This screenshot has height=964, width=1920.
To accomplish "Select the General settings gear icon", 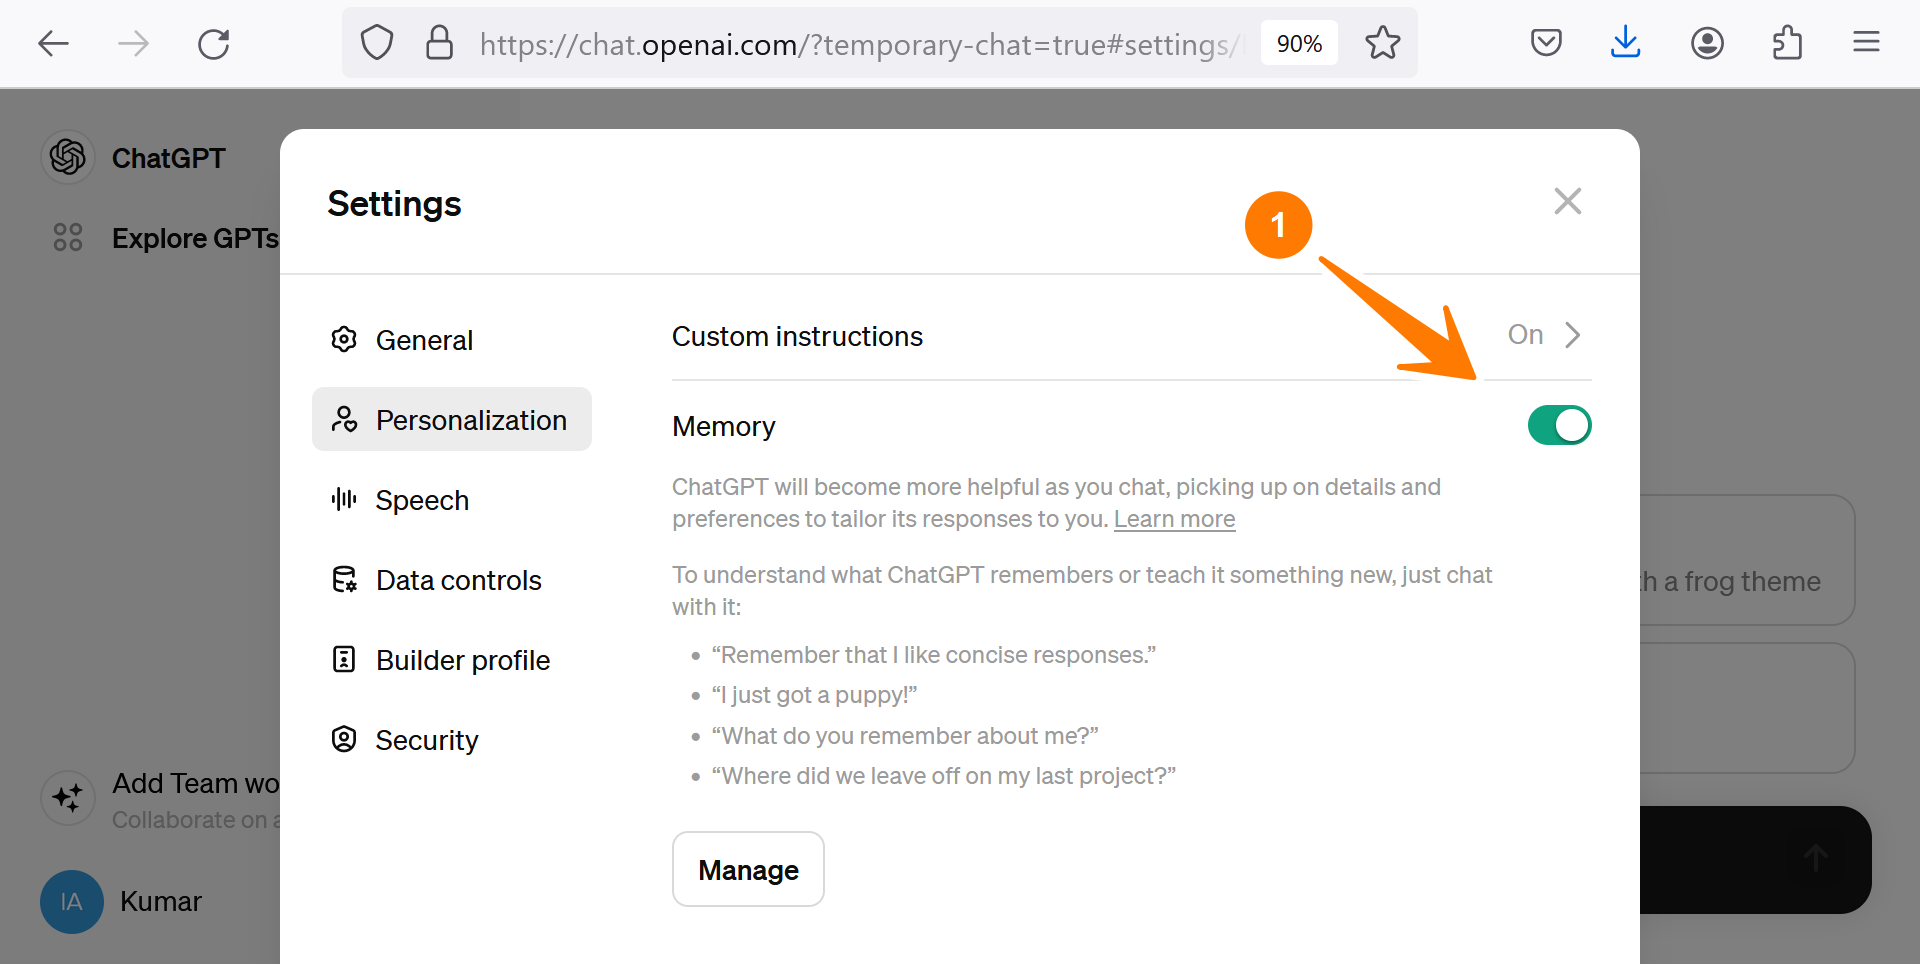I will [344, 339].
